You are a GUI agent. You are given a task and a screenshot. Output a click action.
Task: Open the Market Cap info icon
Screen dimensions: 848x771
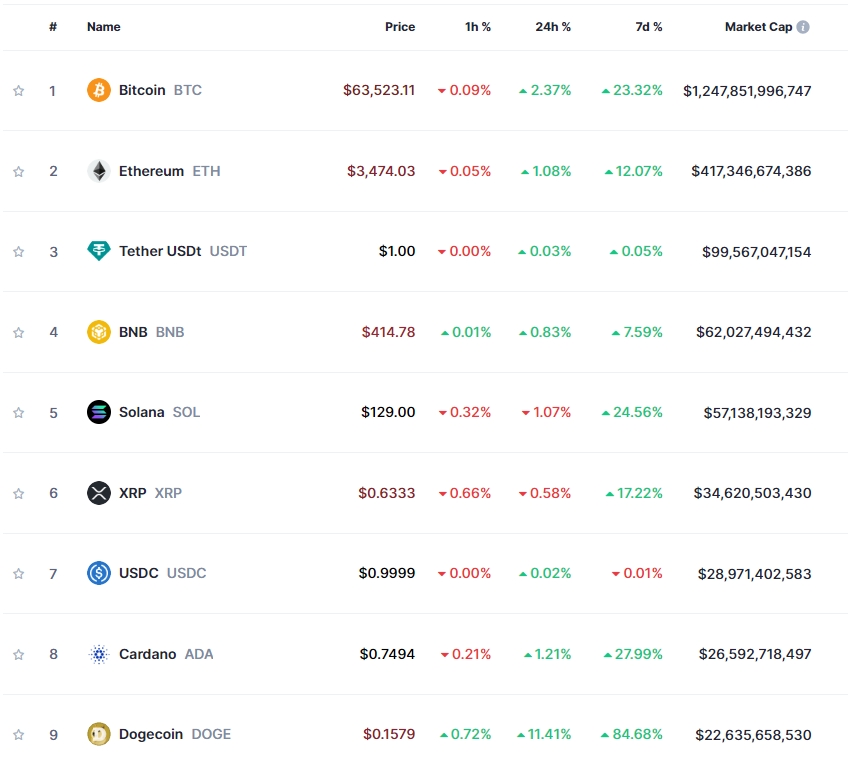click(803, 27)
